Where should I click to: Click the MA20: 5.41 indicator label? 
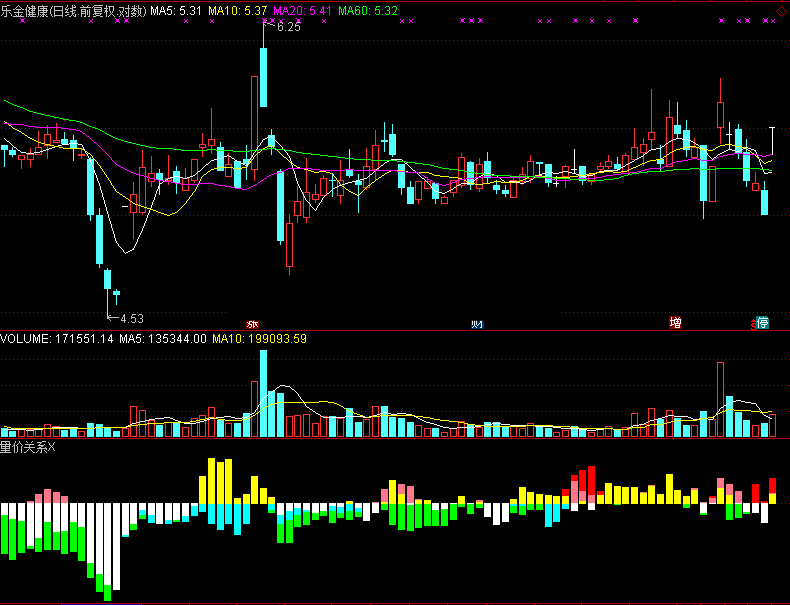[302, 11]
